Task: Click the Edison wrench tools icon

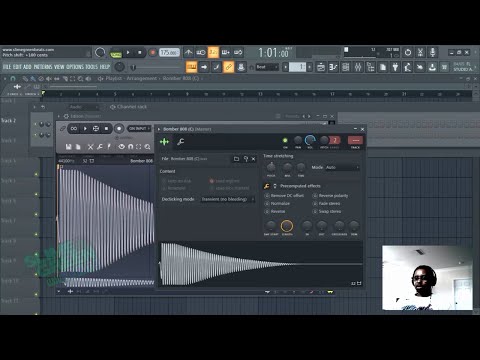Action: click(x=100, y=147)
